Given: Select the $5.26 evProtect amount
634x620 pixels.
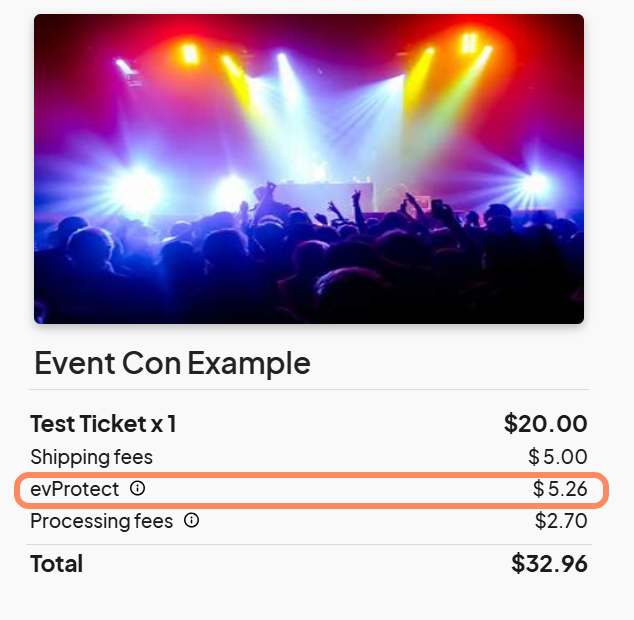Looking at the screenshot, I should [x=560, y=490].
